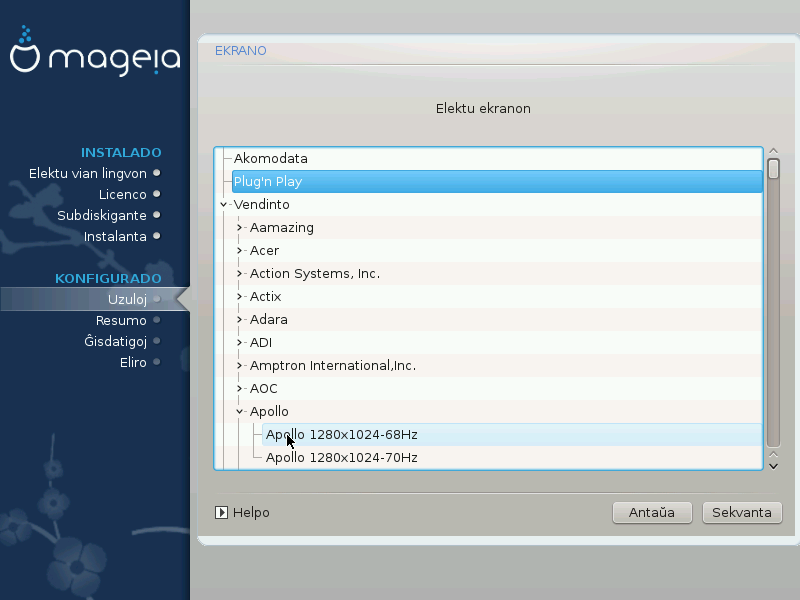Viewport: 800px width, 600px height.
Task: Expand the Adara vendor branch
Action: click(239, 319)
